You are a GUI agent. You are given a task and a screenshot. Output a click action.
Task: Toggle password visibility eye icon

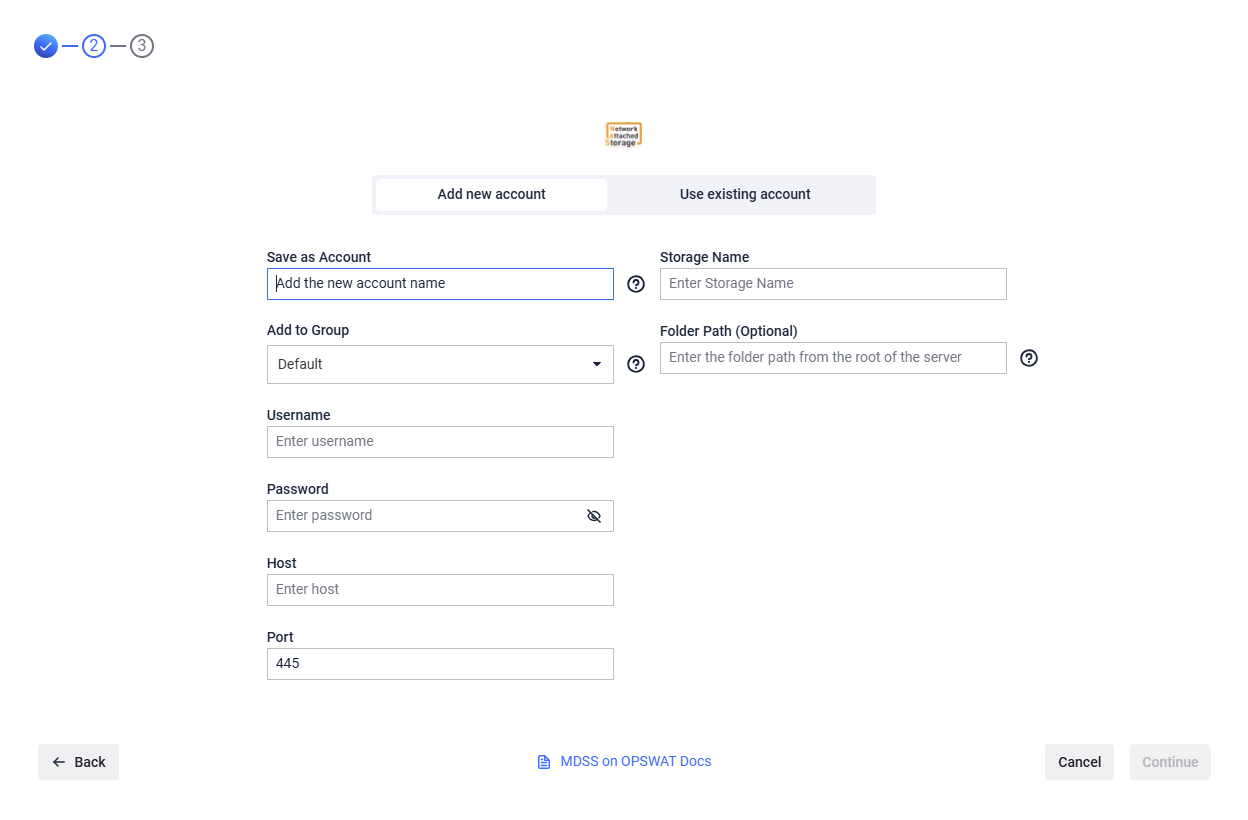coord(594,516)
